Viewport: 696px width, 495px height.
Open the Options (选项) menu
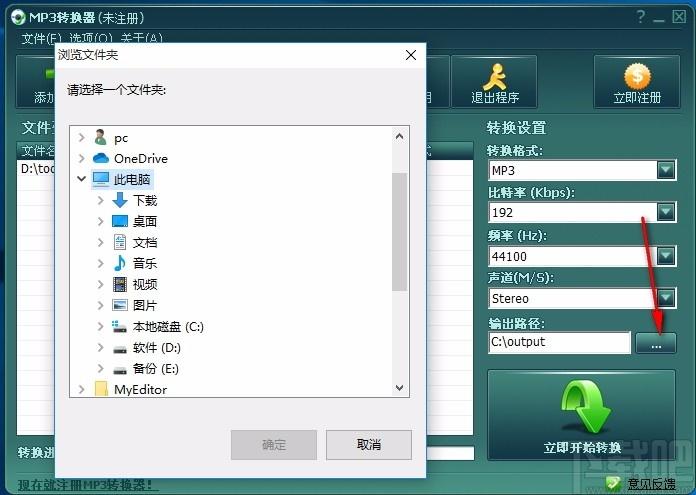[x=91, y=38]
